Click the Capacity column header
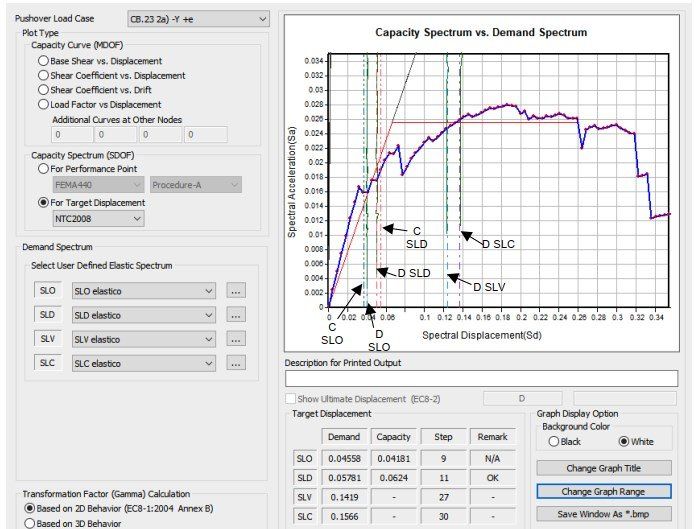Screen dimensions: 700x529 coord(393,437)
